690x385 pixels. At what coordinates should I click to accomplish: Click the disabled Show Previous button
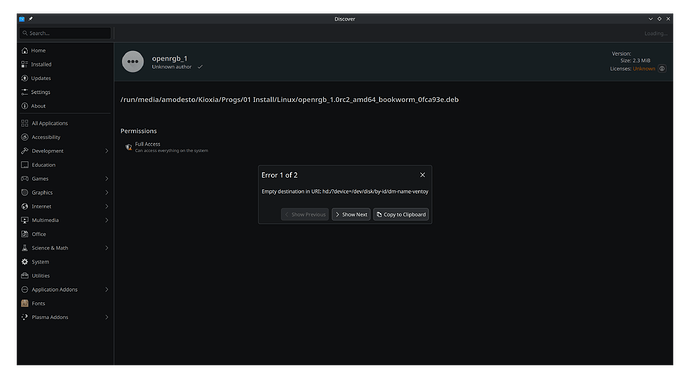point(305,214)
